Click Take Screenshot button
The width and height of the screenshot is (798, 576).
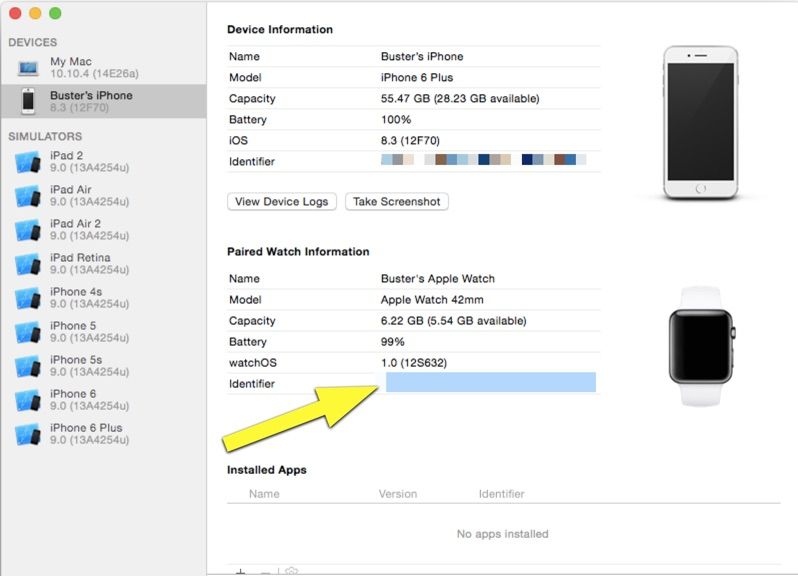pos(396,201)
